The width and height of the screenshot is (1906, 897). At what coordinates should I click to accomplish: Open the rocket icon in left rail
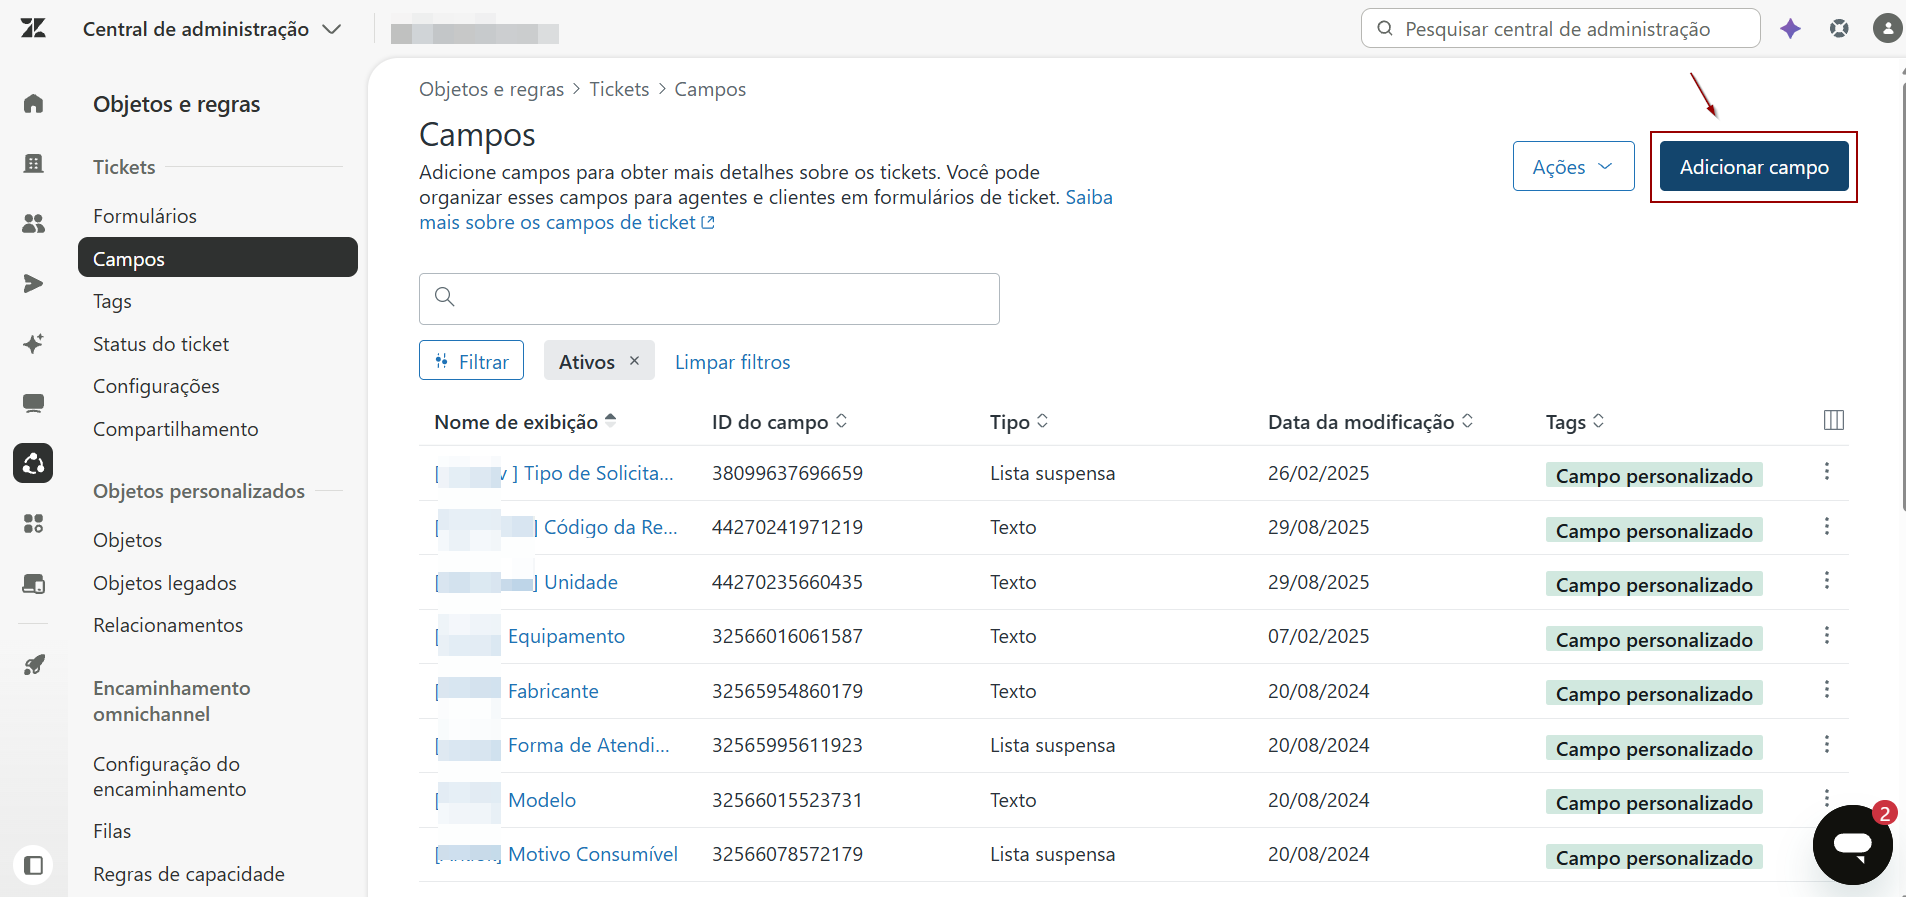33,664
